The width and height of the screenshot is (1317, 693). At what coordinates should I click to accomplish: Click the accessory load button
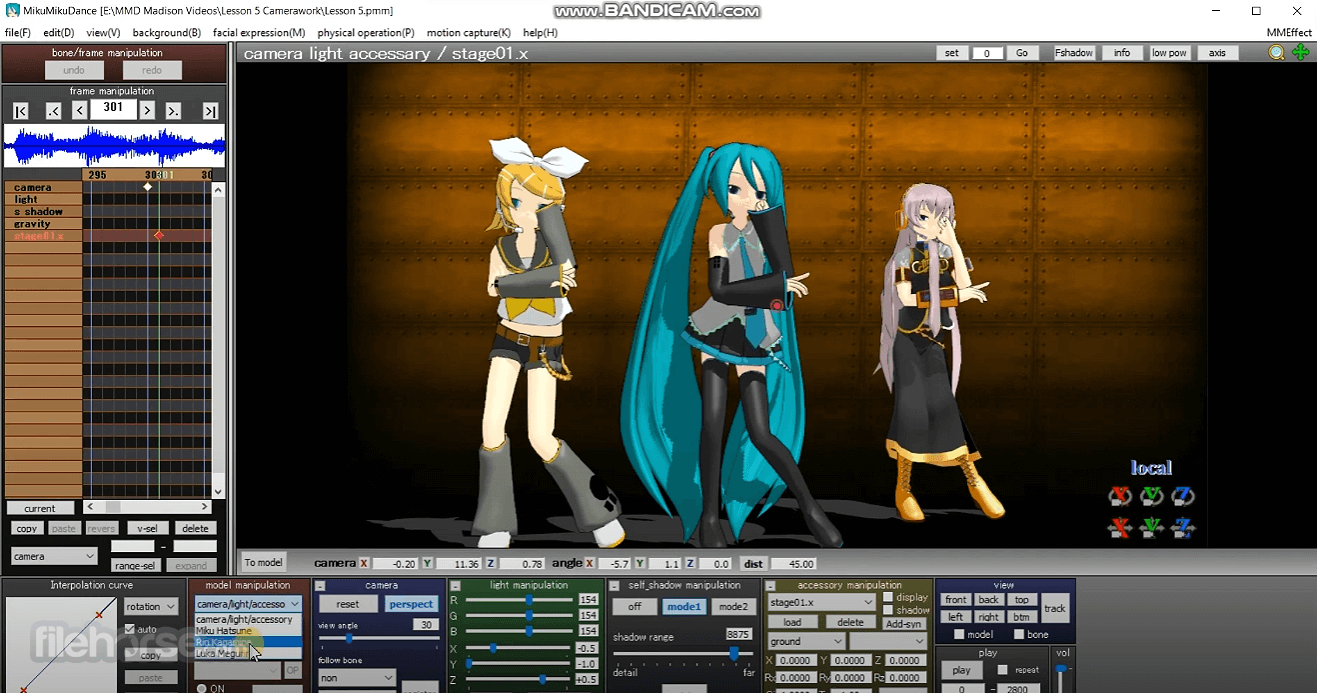tap(793, 622)
